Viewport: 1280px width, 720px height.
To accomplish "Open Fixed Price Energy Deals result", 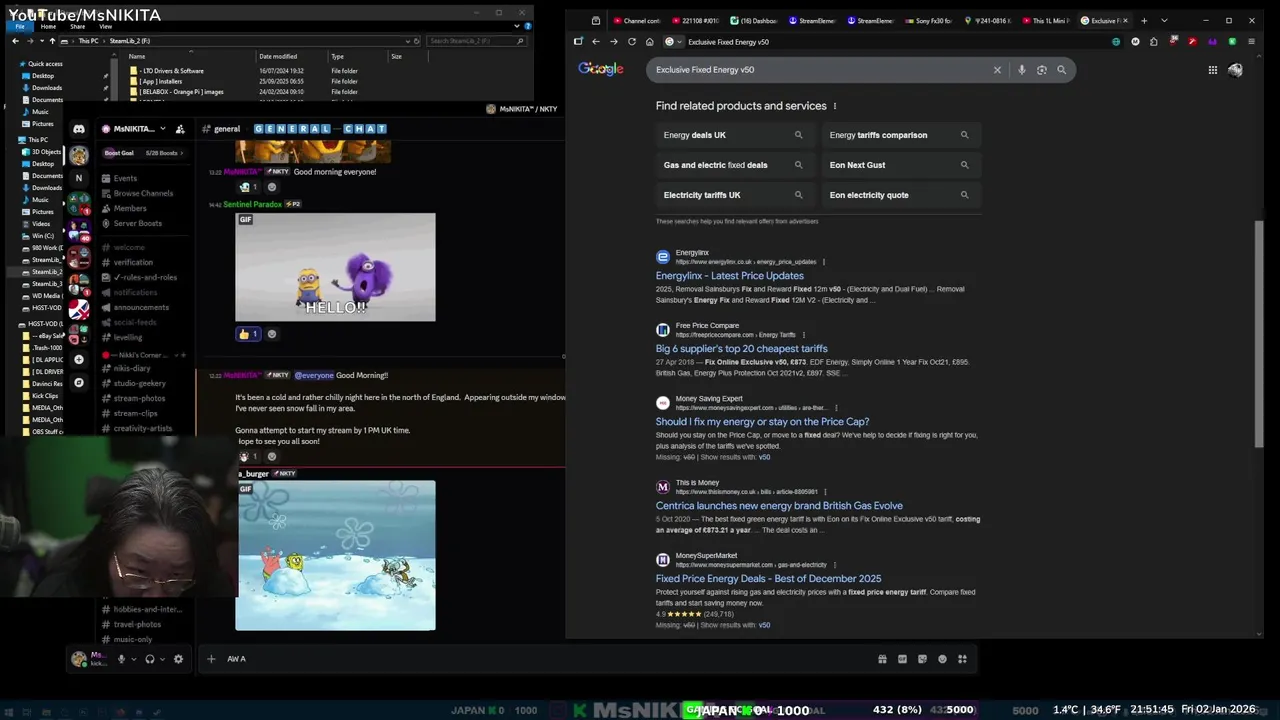I will [768, 579].
